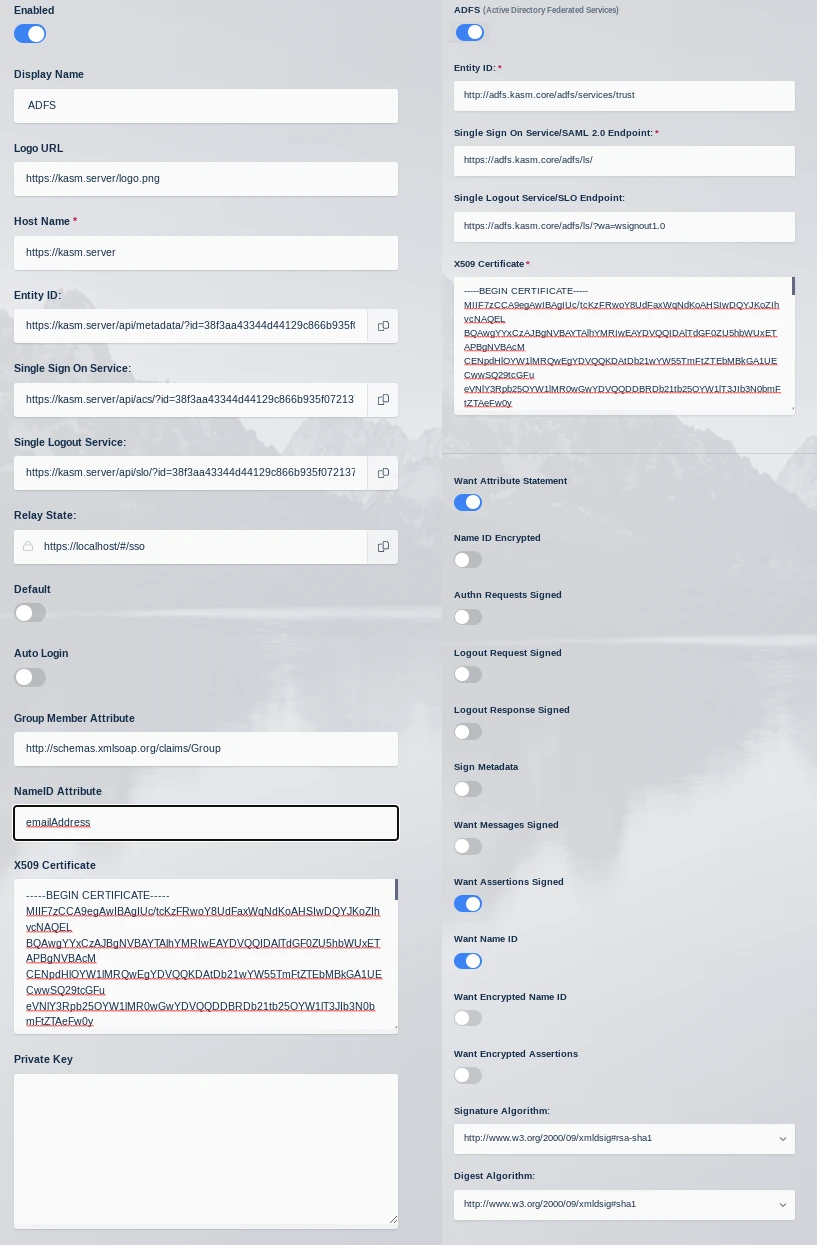The height and width of the screenshot is (1245, 817).
Task: Enable Authn Requests Signed
Action: (x=467, y=616)
